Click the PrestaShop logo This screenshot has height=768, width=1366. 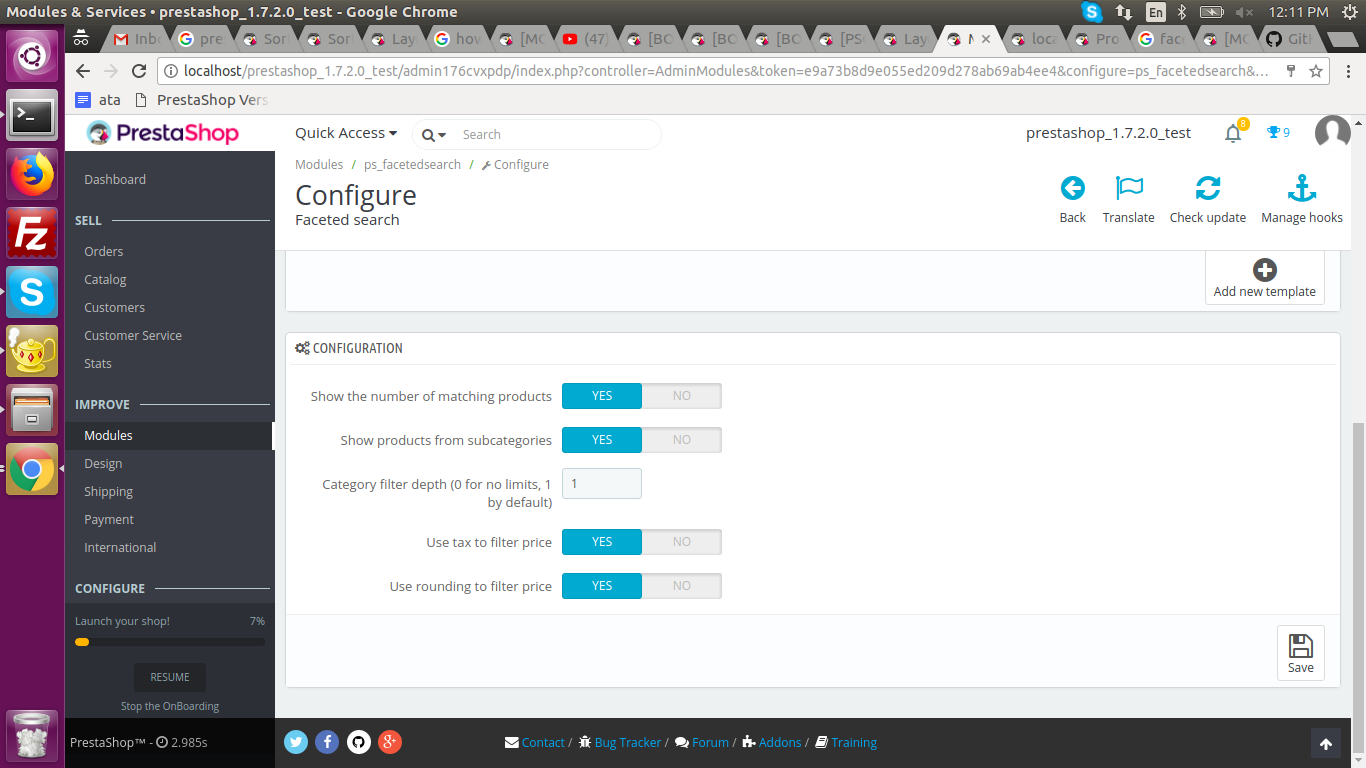click(x=163, y=133)
